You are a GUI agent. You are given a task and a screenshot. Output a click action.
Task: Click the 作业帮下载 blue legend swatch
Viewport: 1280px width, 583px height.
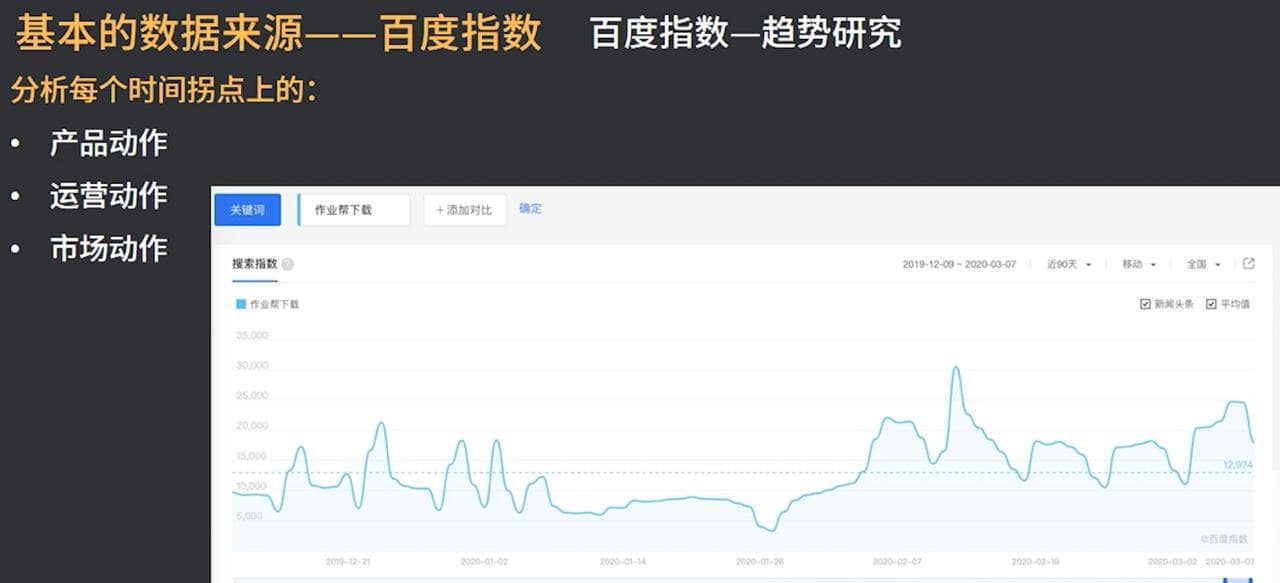[240, 303]
